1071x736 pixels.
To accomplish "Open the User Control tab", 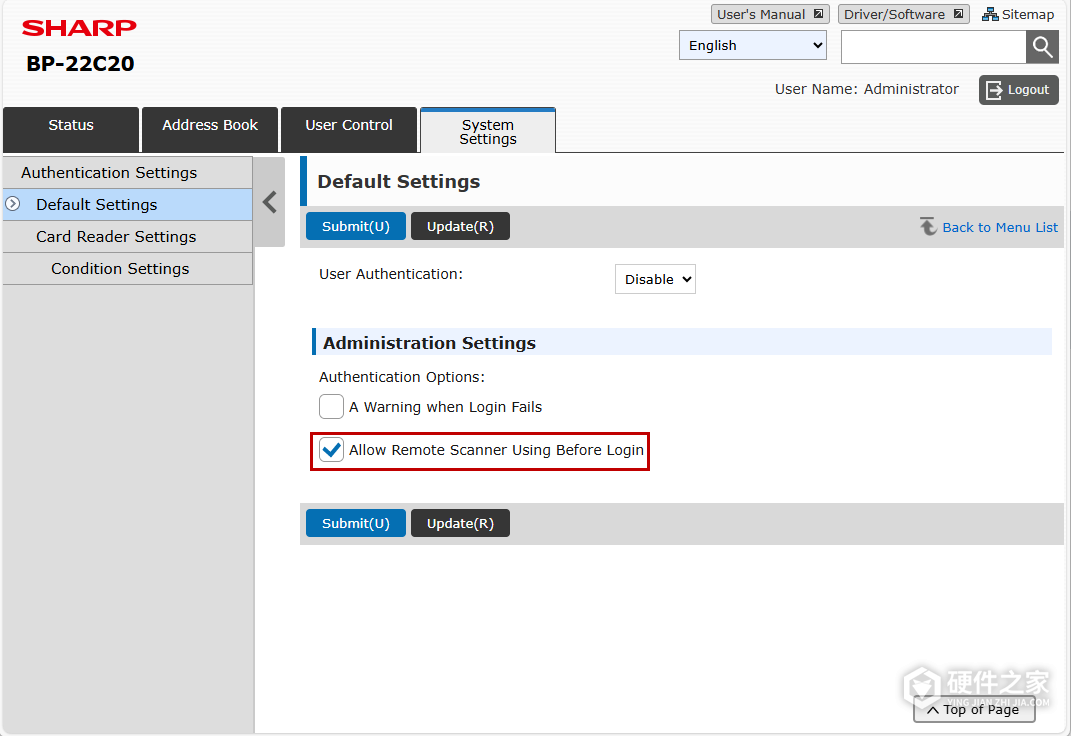I will [349, 130].
